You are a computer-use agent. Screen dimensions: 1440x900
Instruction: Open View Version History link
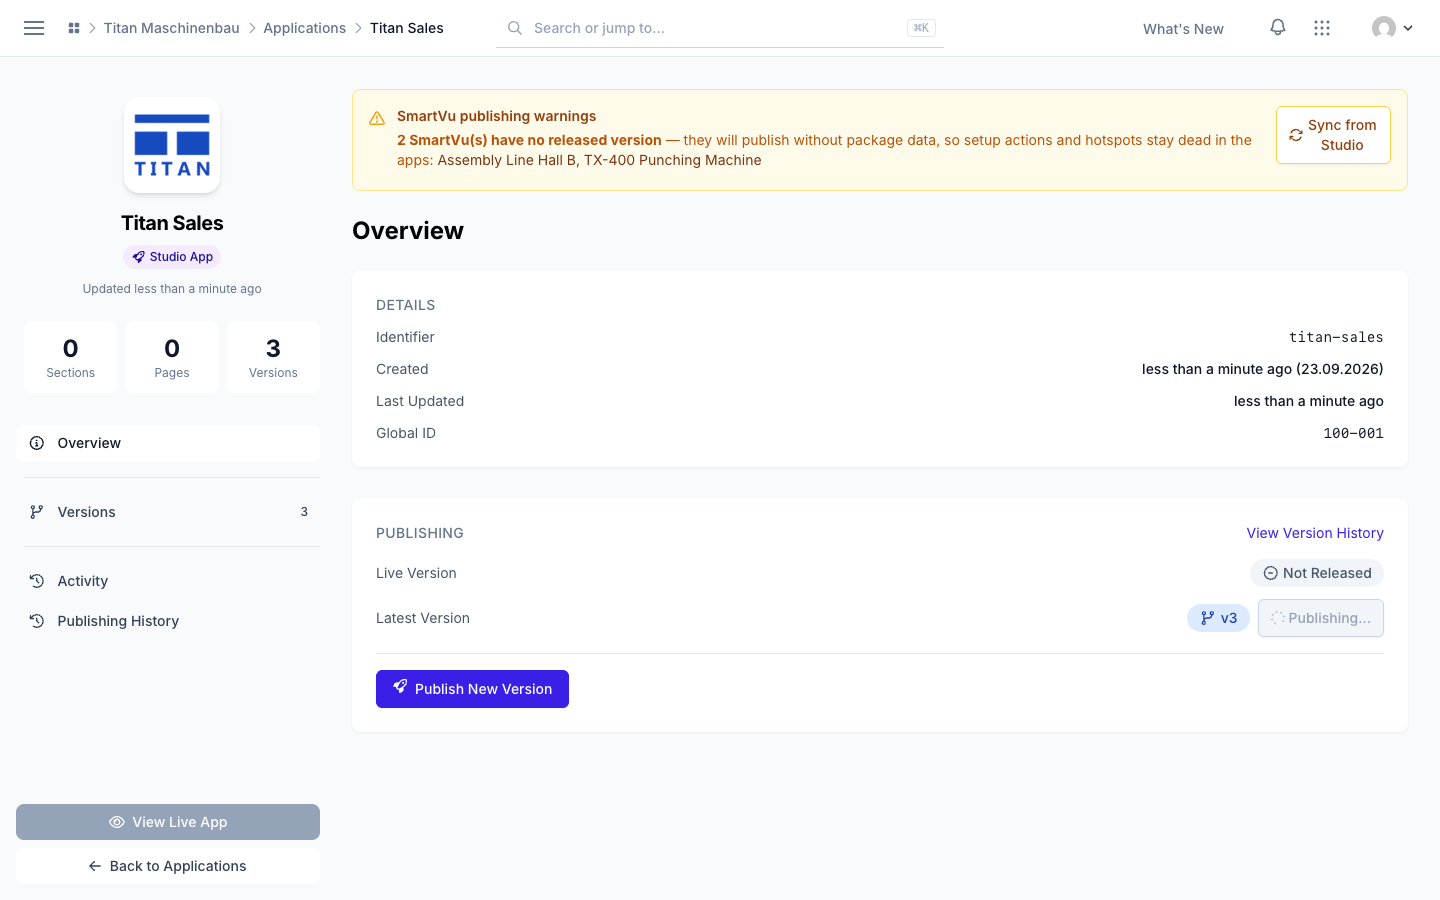pos(1315,533)
